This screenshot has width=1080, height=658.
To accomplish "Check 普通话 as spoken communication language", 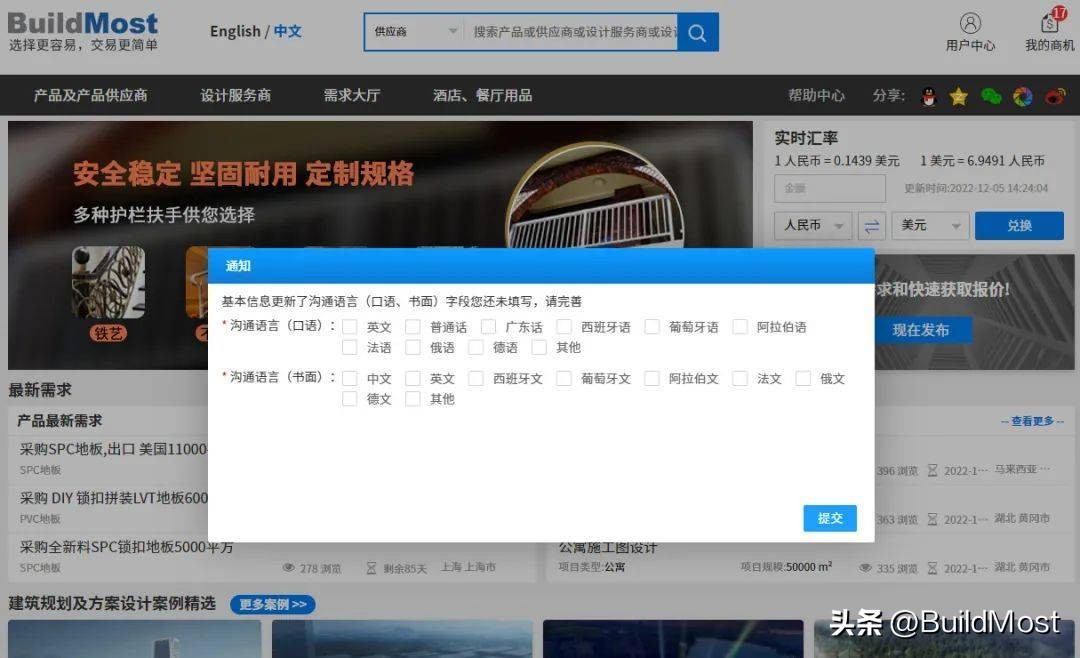I will [413, 326].
